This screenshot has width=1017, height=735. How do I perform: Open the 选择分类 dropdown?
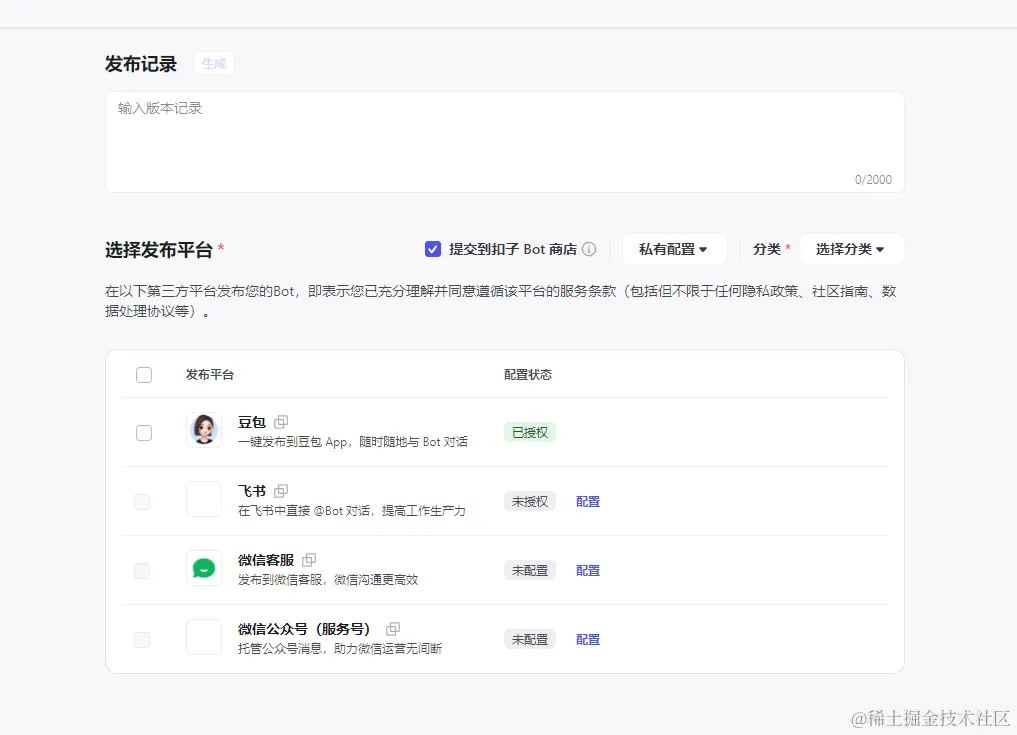coord(850,249)
